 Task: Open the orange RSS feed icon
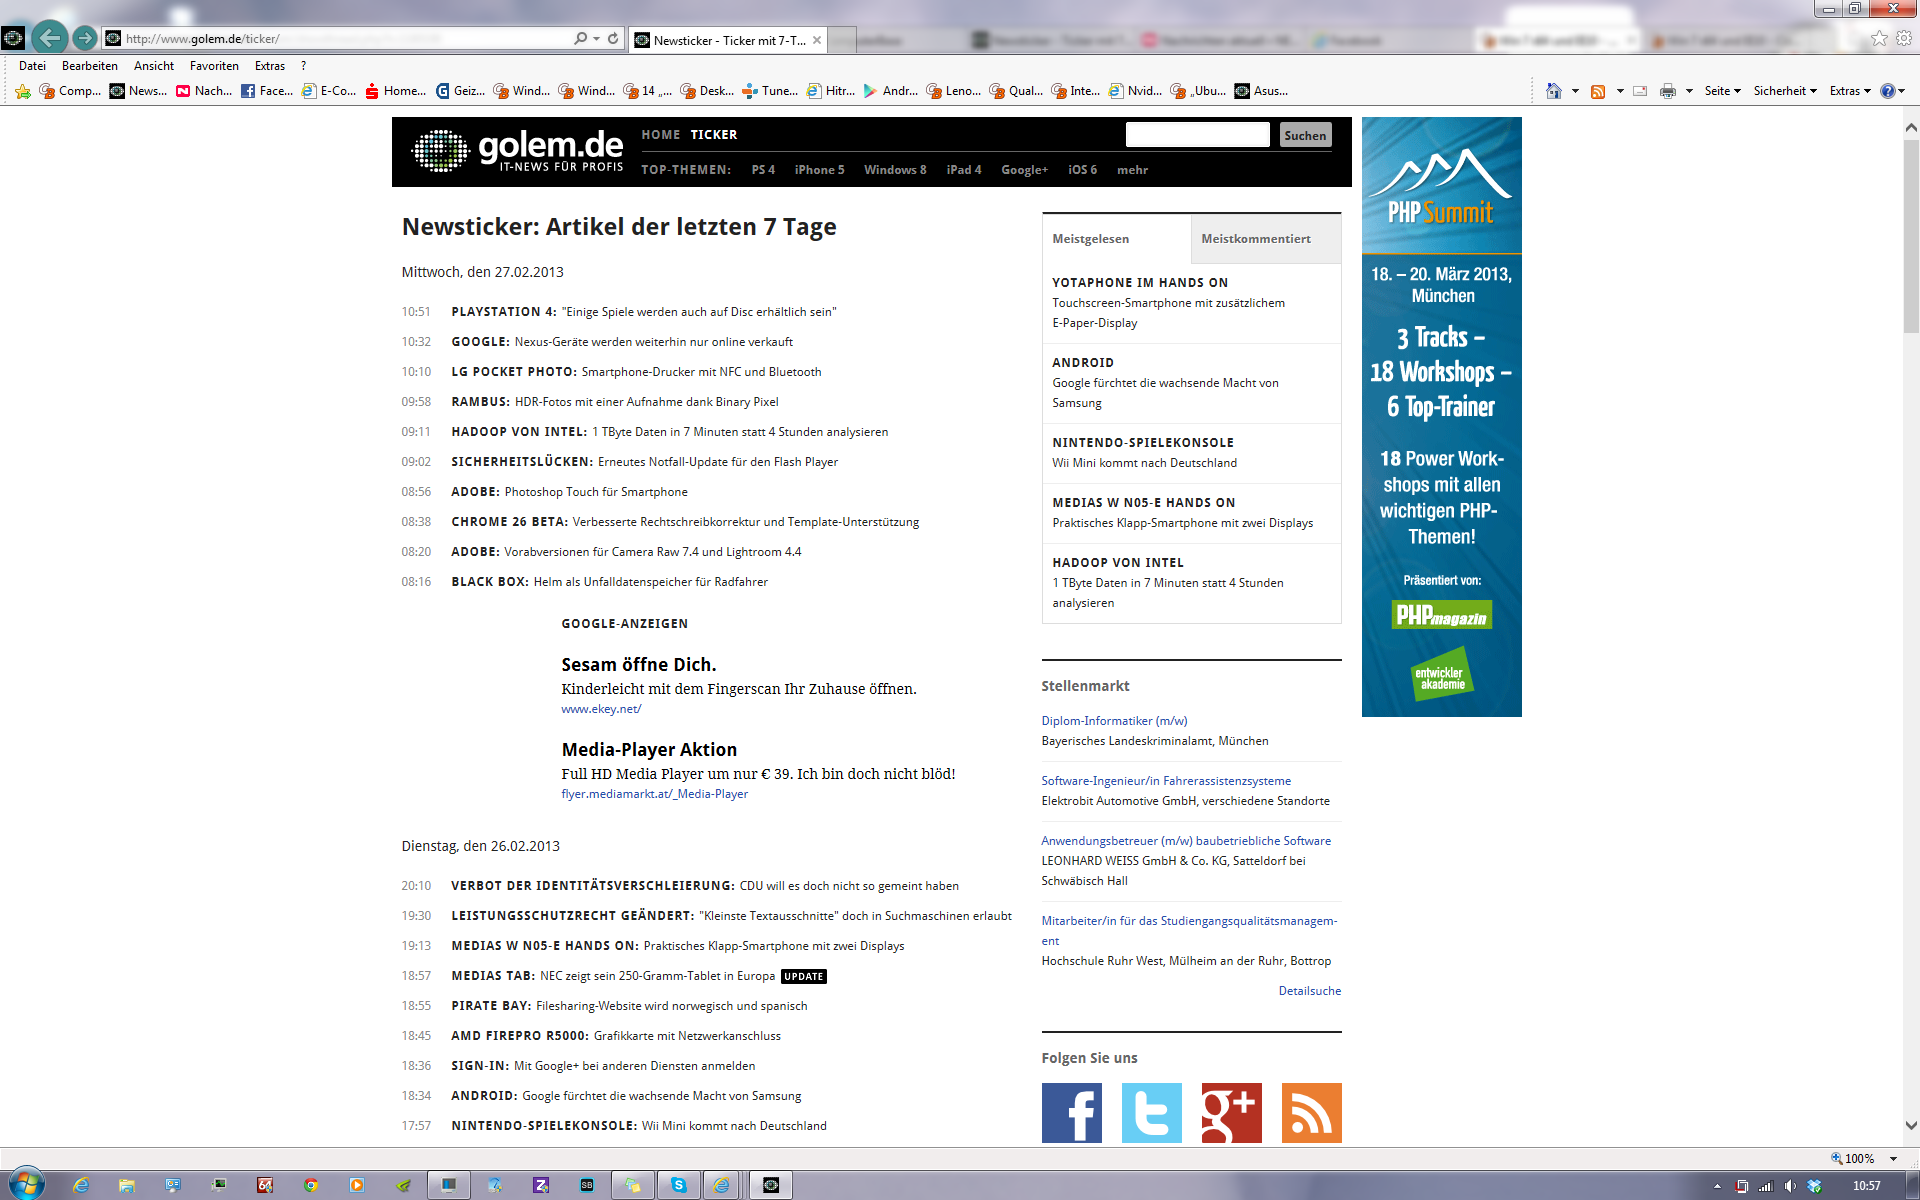point(1311,1112)
